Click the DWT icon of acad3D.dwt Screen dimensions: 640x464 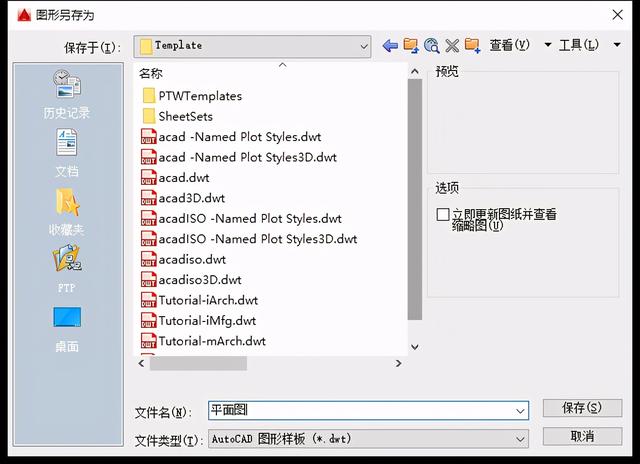point(149,198)
